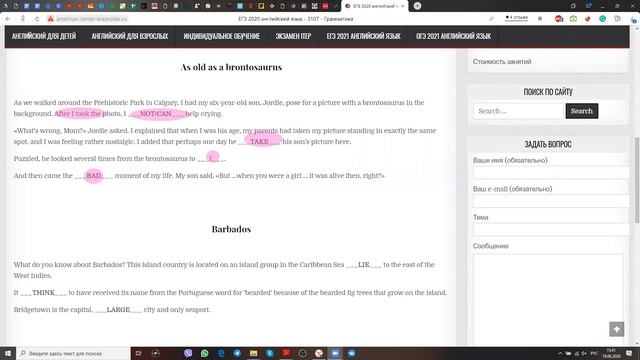640x360 pixels.
Task: Click the Поиск по сайту heading
Action: (x=548, y=92)
